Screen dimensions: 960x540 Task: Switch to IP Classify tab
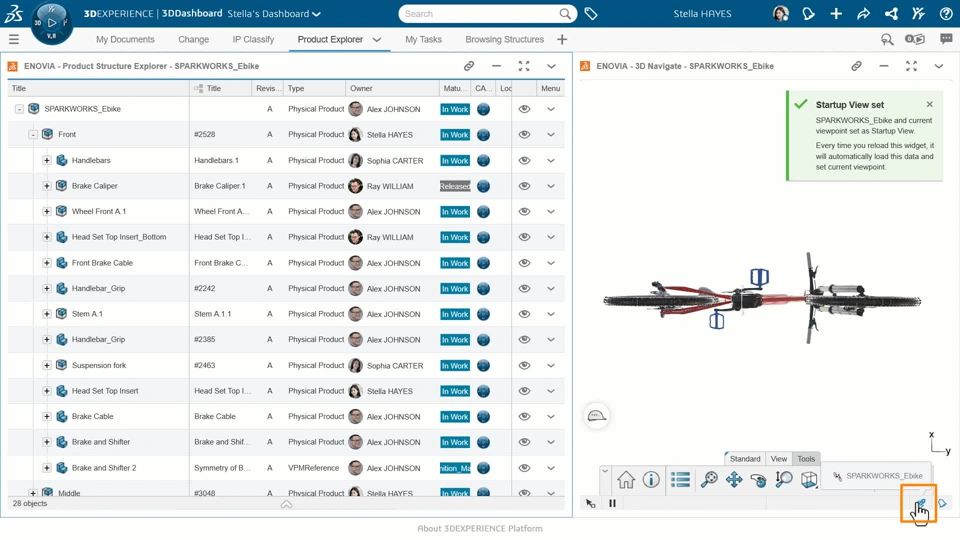pos(253,39)
